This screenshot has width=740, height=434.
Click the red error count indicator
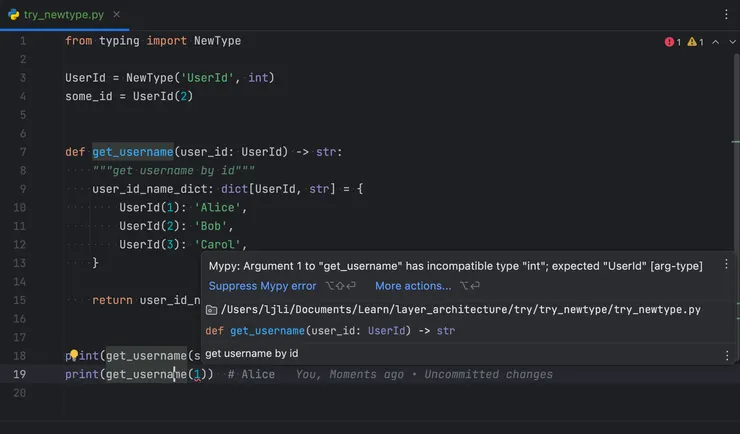tap(672, 42)
